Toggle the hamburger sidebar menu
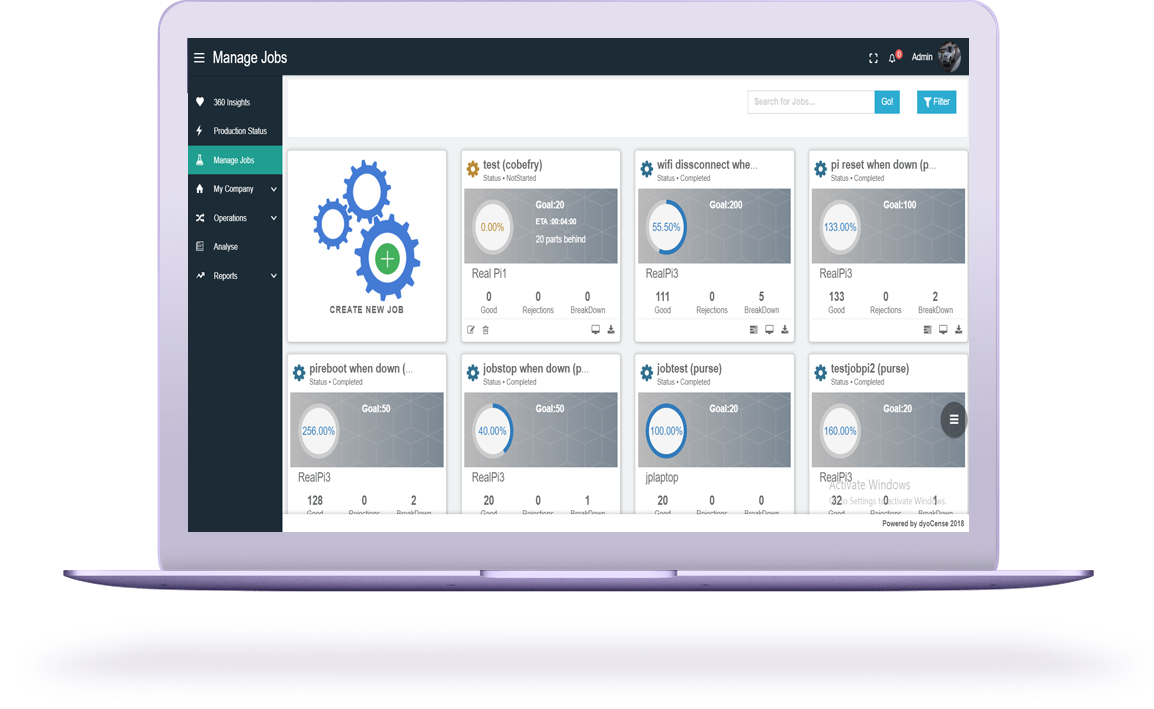Viewport: 1154px width, 709px height. click(199, 57)
